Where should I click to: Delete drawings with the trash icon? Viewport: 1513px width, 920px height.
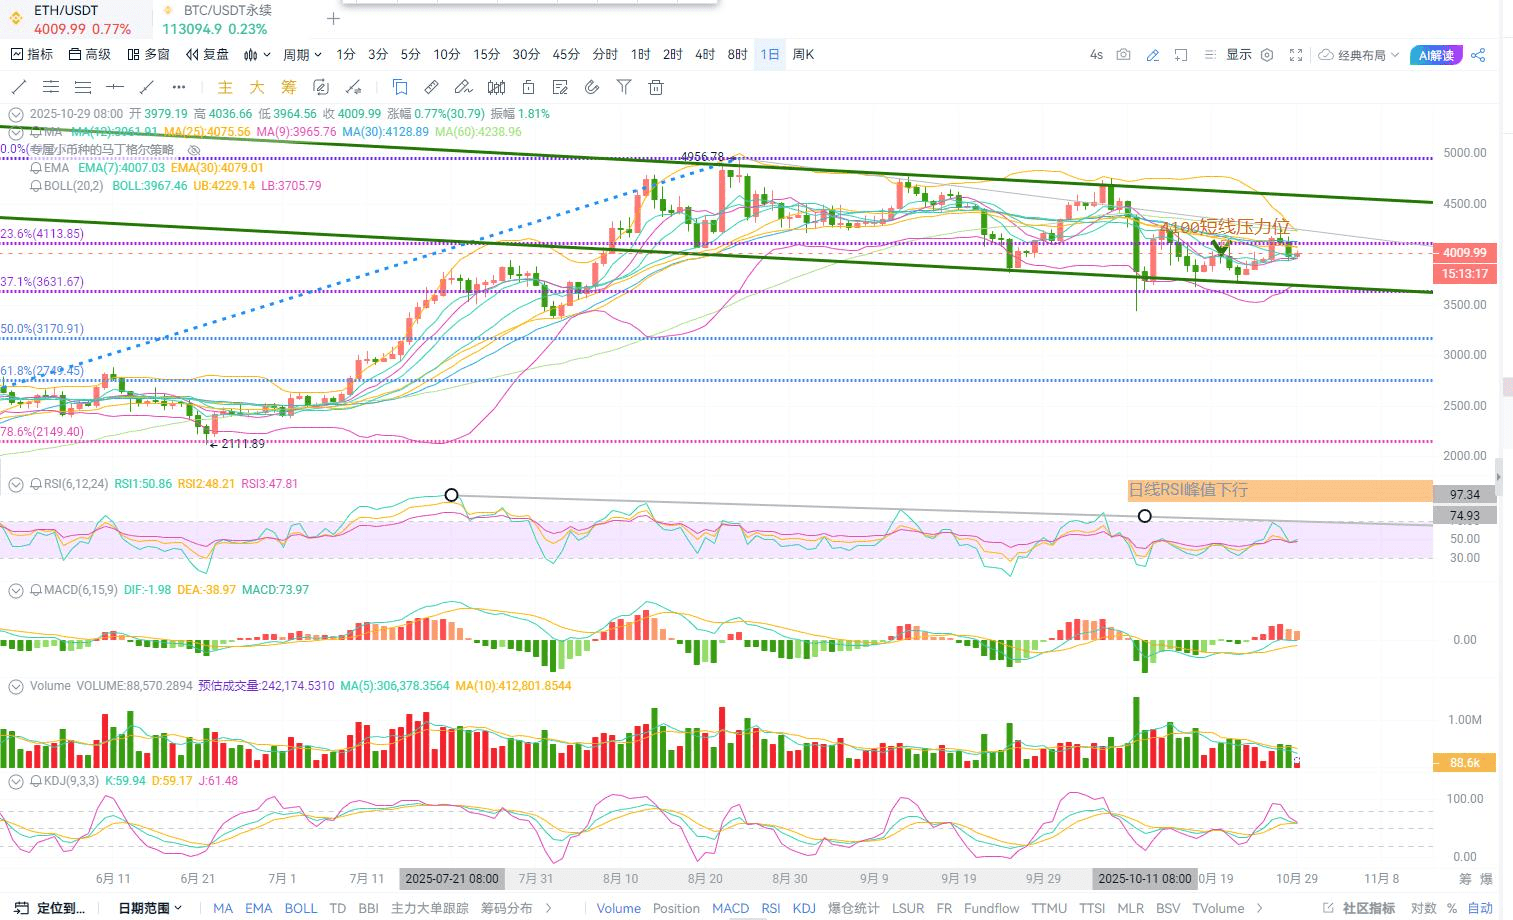point(656,87)
